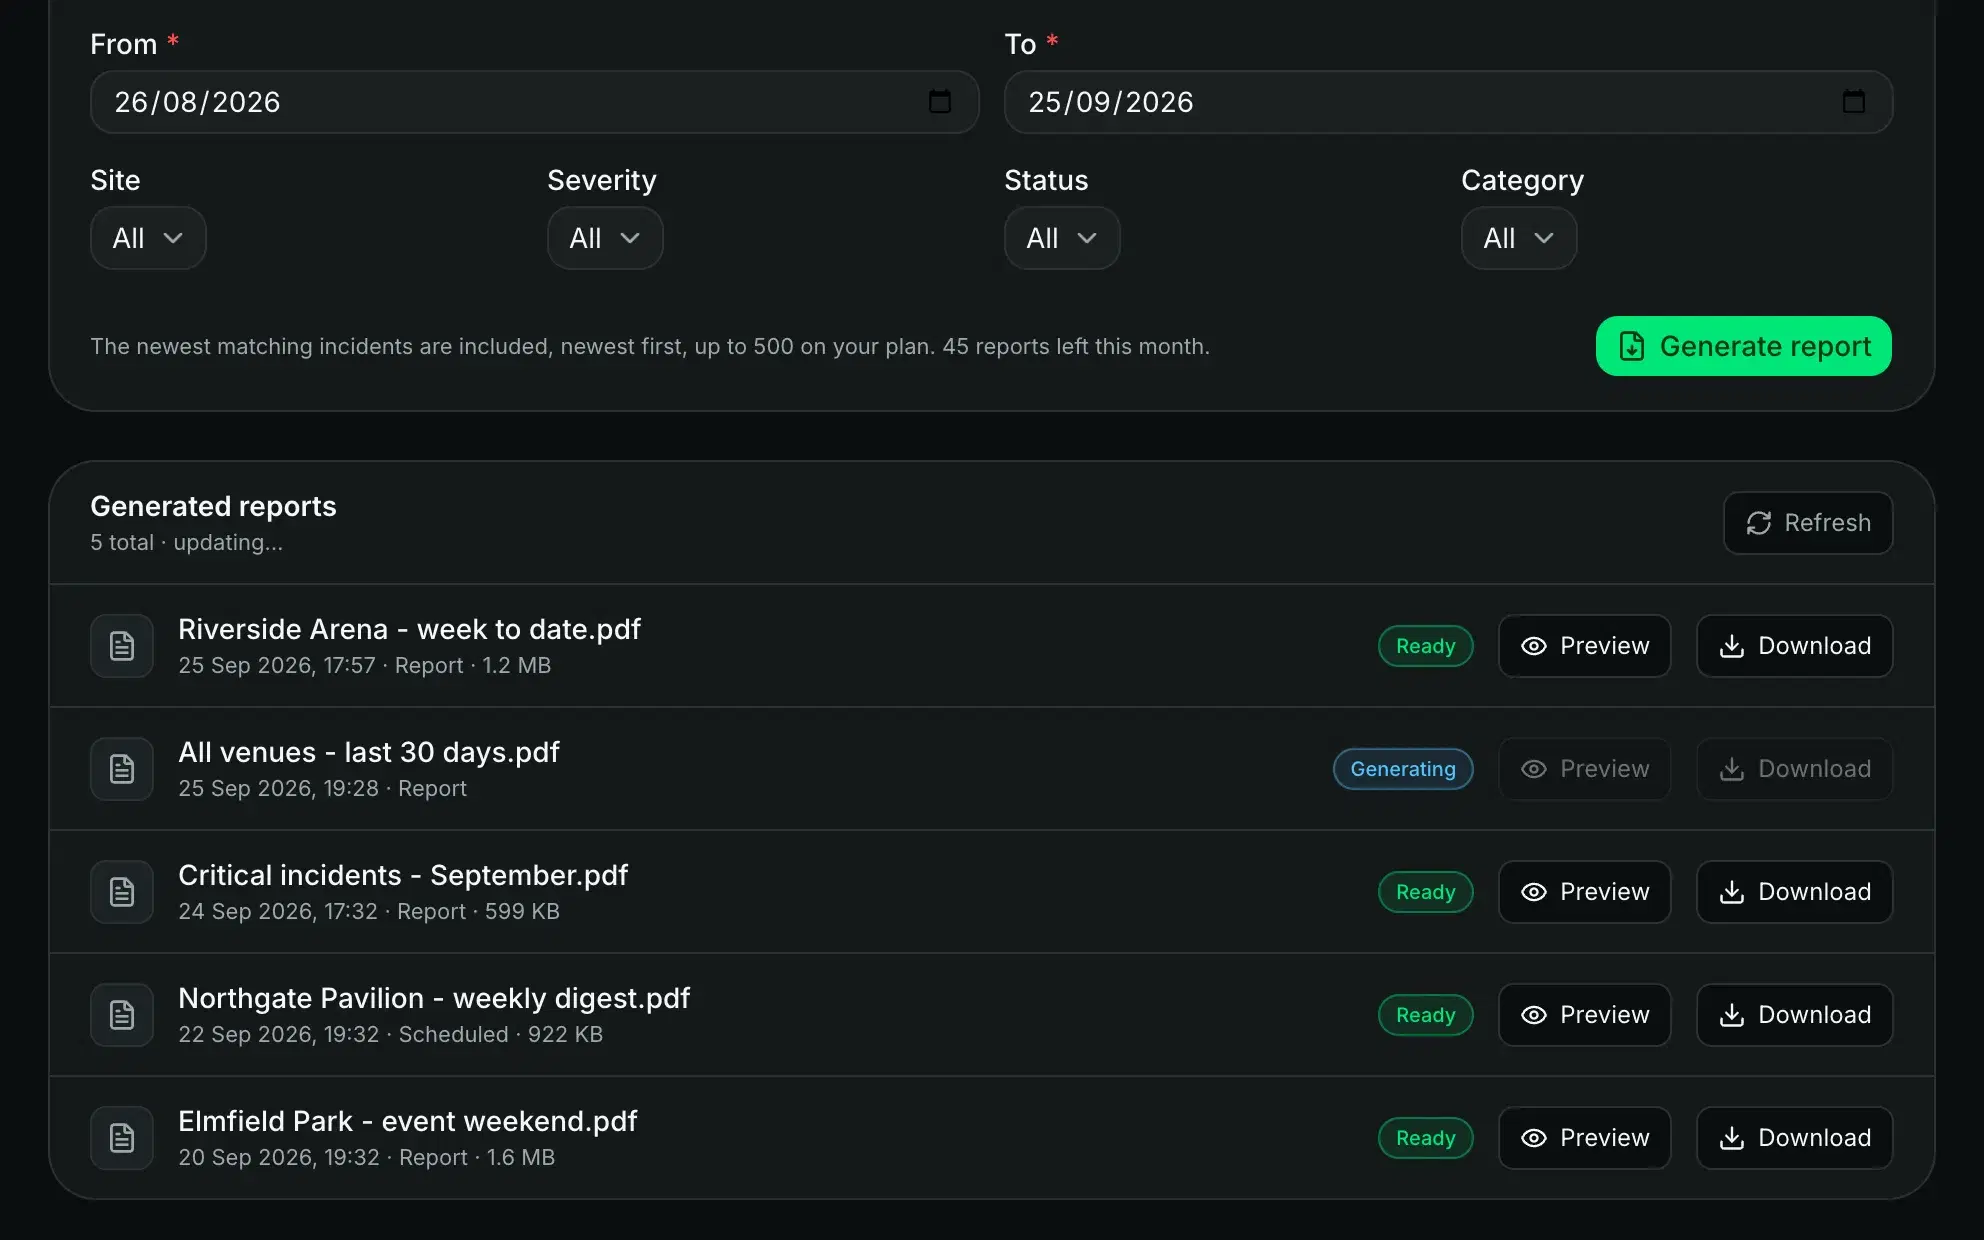Select "Critical incidents - September.pdf" file name
This screenshot has height=1240, width=1984.
(403, 875)
